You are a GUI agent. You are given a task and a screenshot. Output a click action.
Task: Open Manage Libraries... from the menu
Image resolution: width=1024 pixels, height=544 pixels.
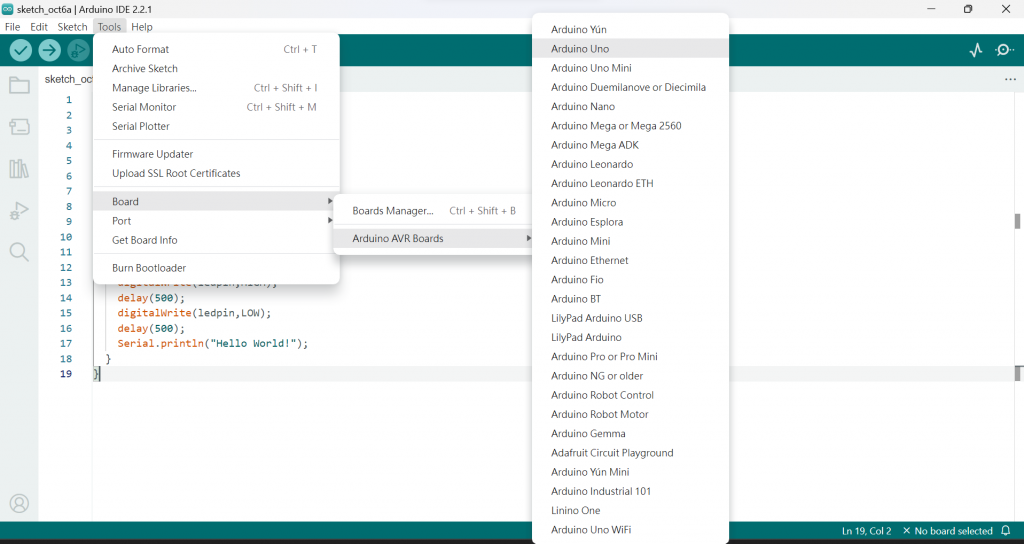[216, 88]
